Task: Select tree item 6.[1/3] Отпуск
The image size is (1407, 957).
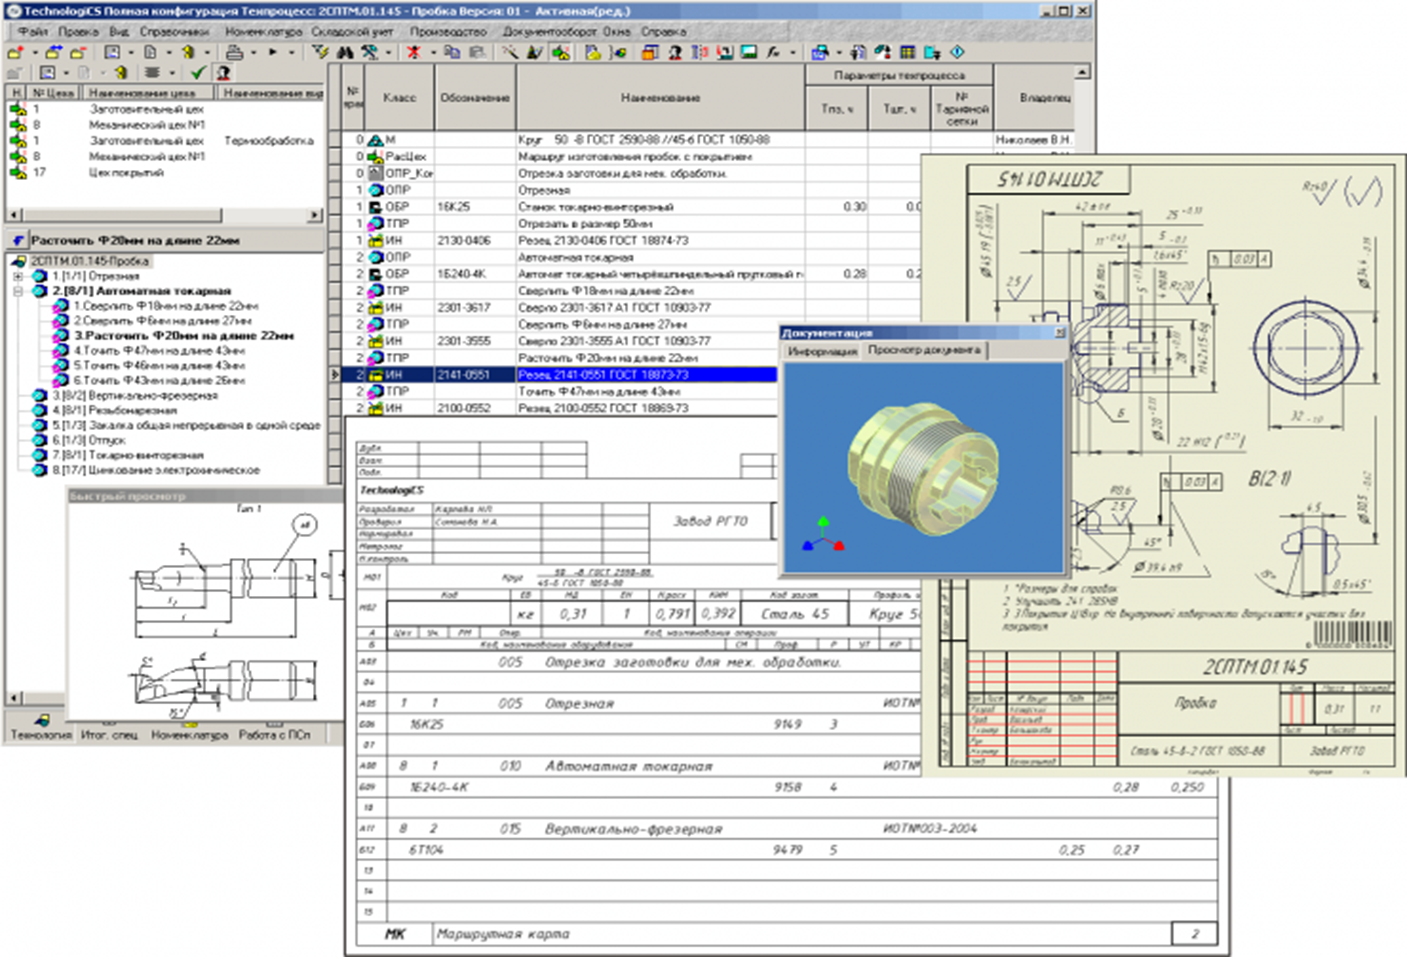Action: click(x=89, y=440)
